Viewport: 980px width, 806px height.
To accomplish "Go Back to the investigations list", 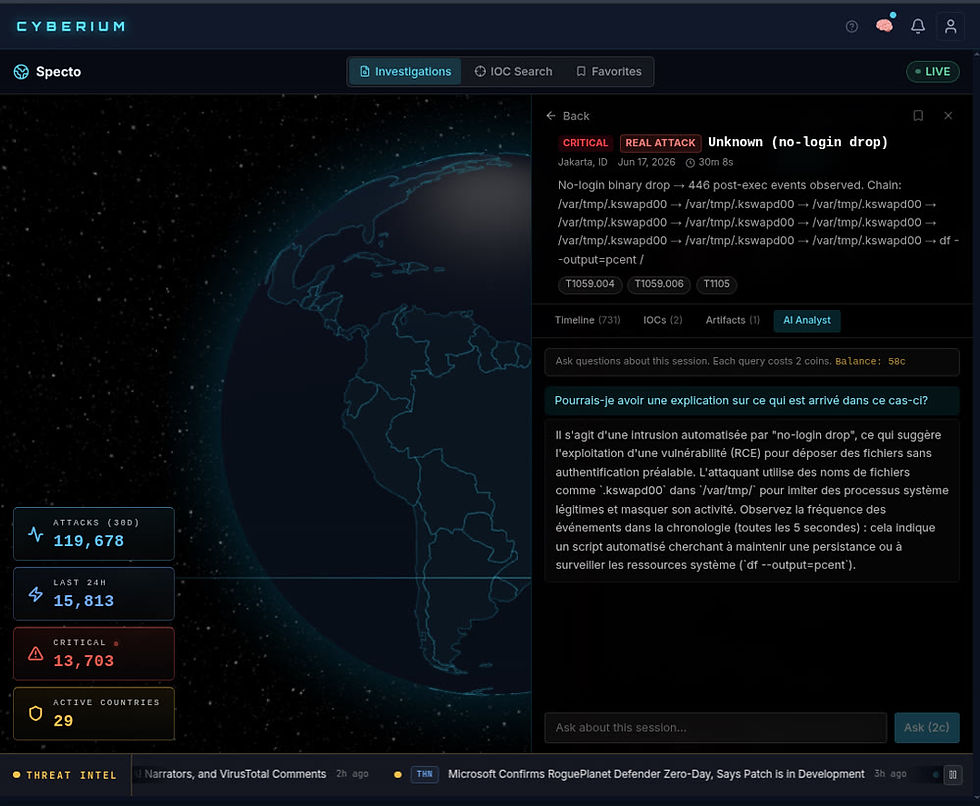I will (568, 116).
